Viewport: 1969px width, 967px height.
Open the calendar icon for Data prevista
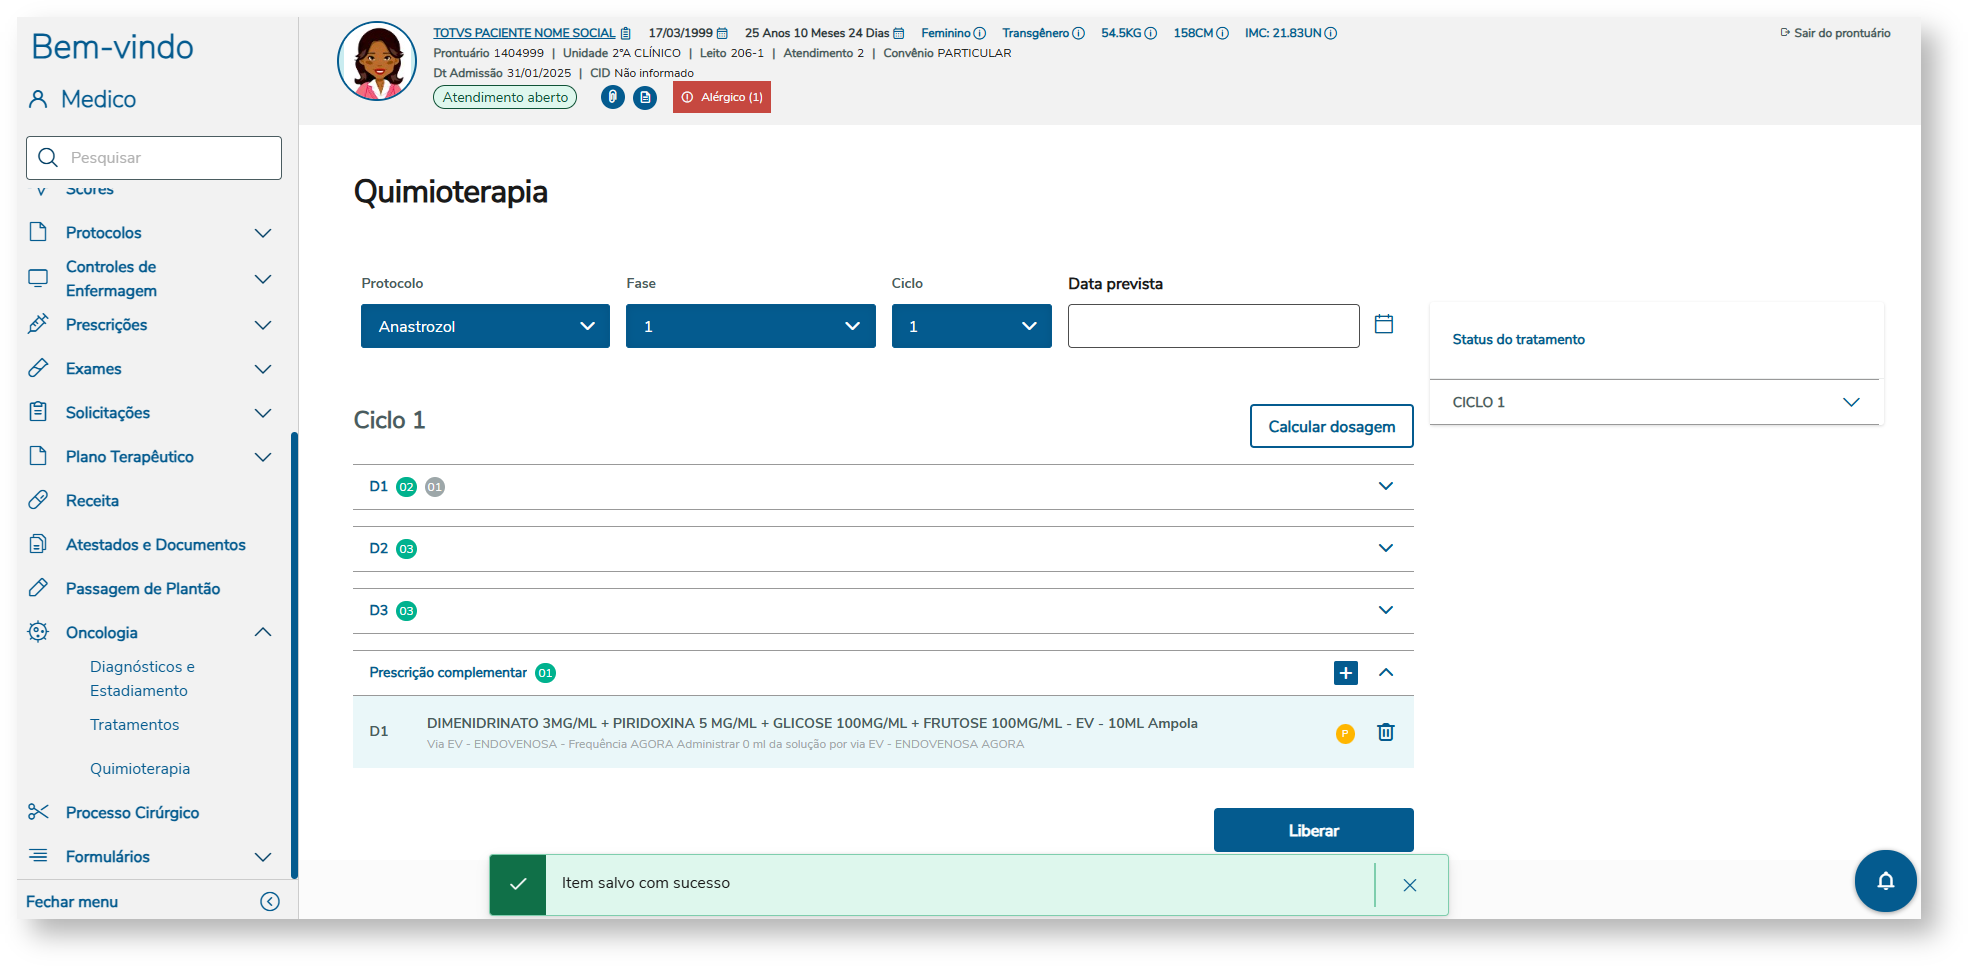coord(1384,323)
